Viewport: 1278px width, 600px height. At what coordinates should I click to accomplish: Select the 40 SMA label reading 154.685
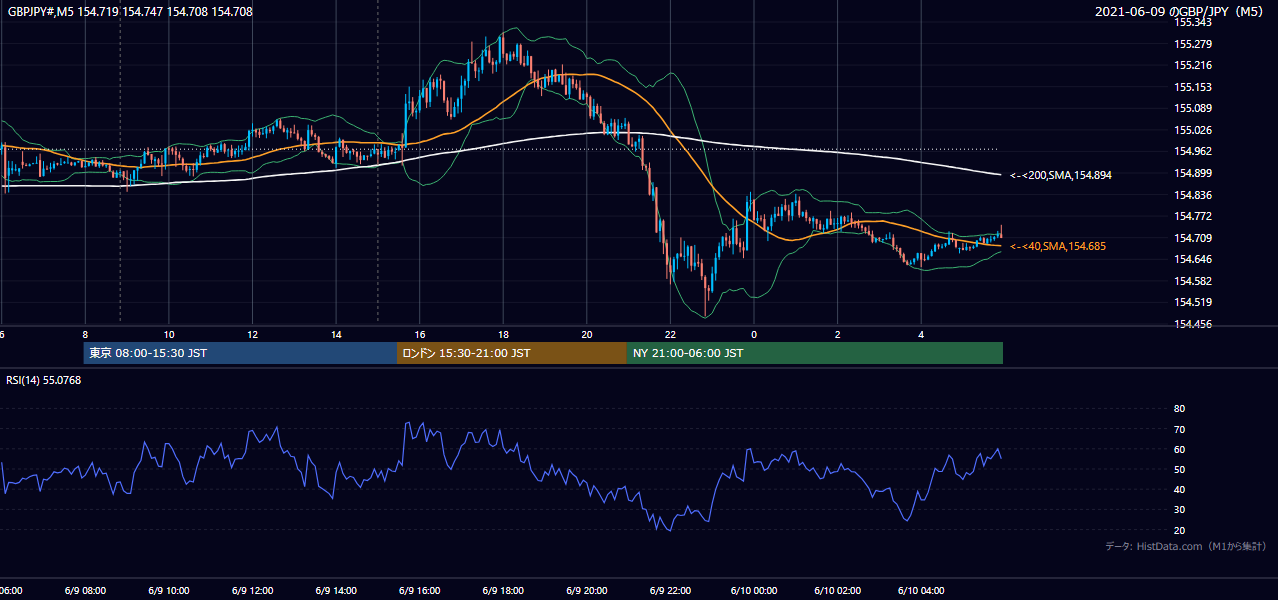point(1058,246)
